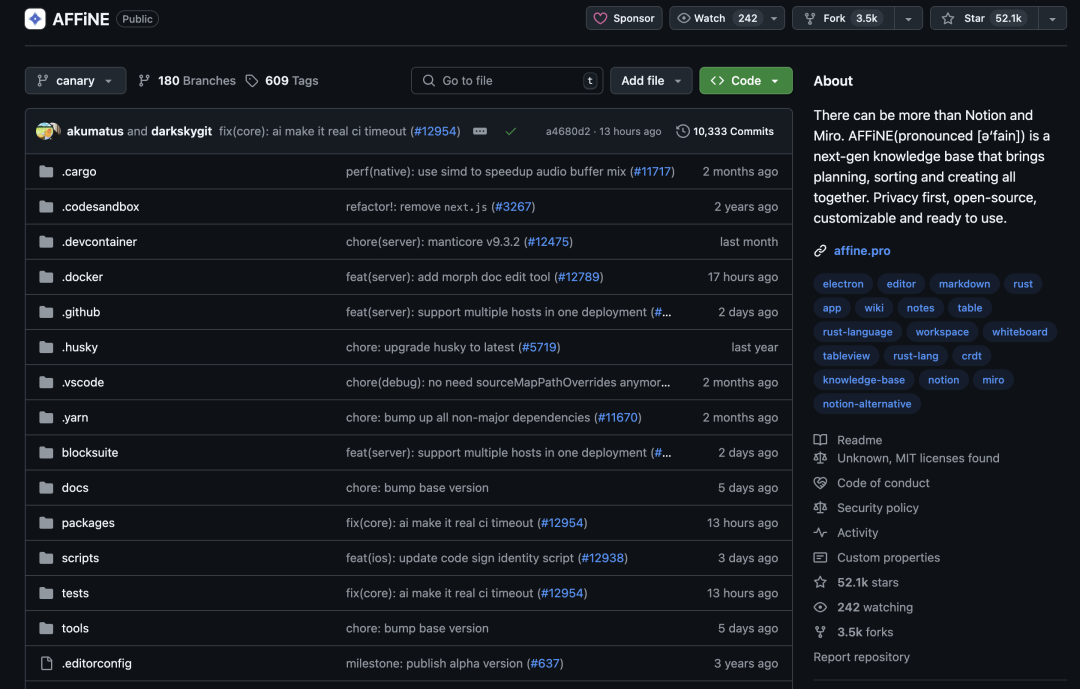Open the Security policy link
The image size is (1080, 689).
point(878,508)
